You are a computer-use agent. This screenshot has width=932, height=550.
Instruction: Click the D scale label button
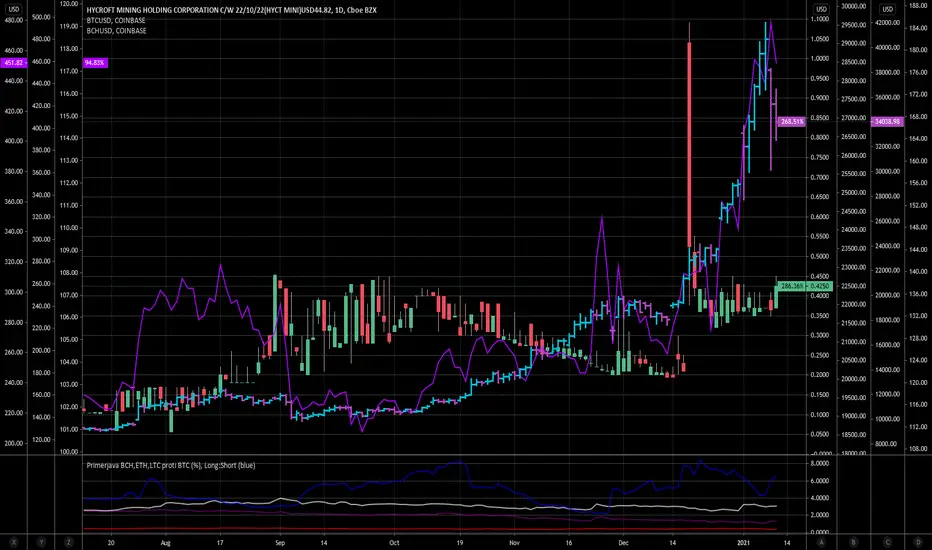[x=918, y=542]
